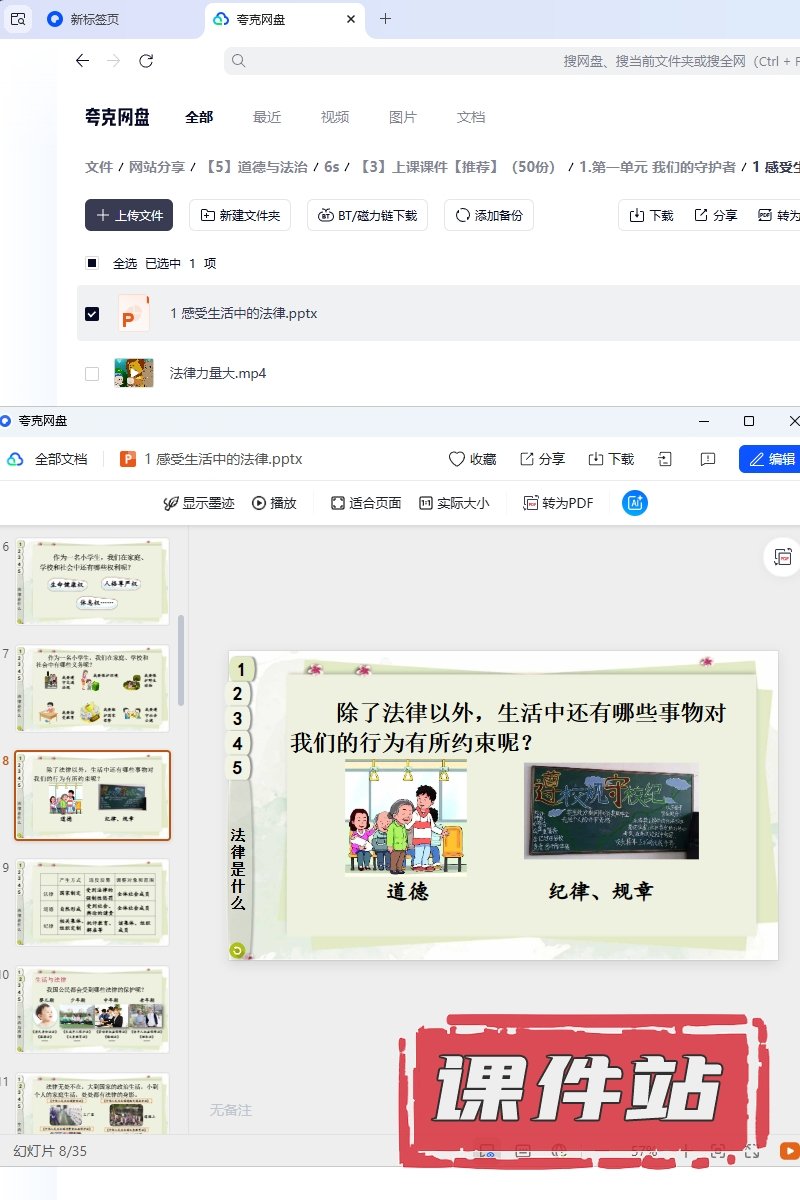
Task: Check the 法律力量大.mp4 file checkbox
Action: (x=92, y=374)
